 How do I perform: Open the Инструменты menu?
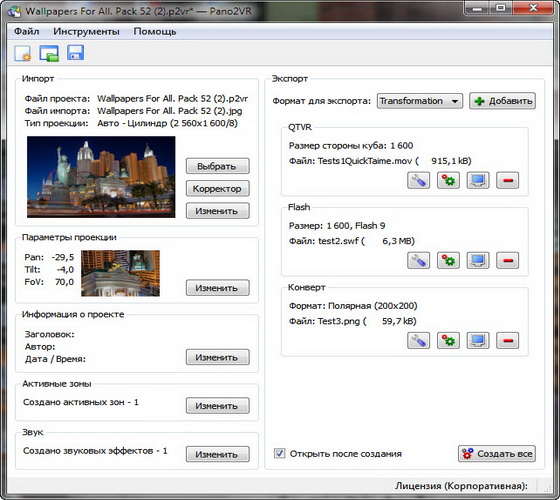[86, 31]
